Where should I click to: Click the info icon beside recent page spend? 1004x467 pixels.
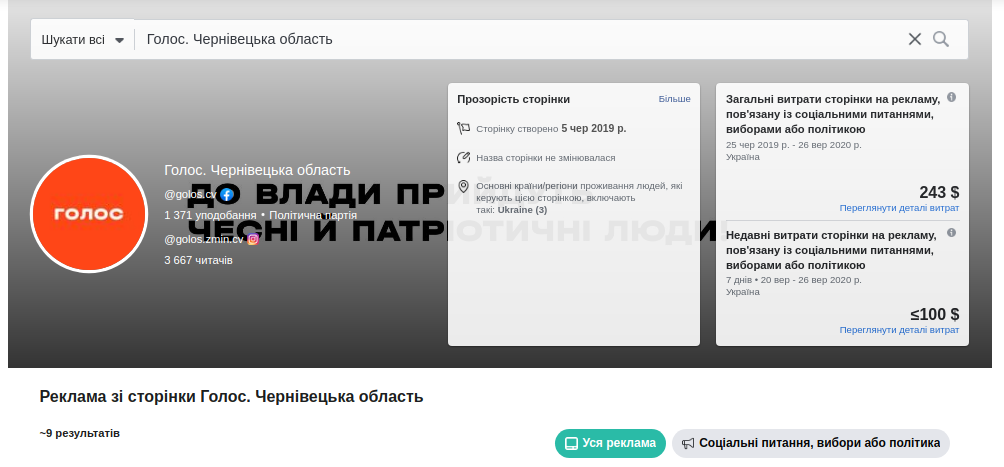(x=951, y=232)
